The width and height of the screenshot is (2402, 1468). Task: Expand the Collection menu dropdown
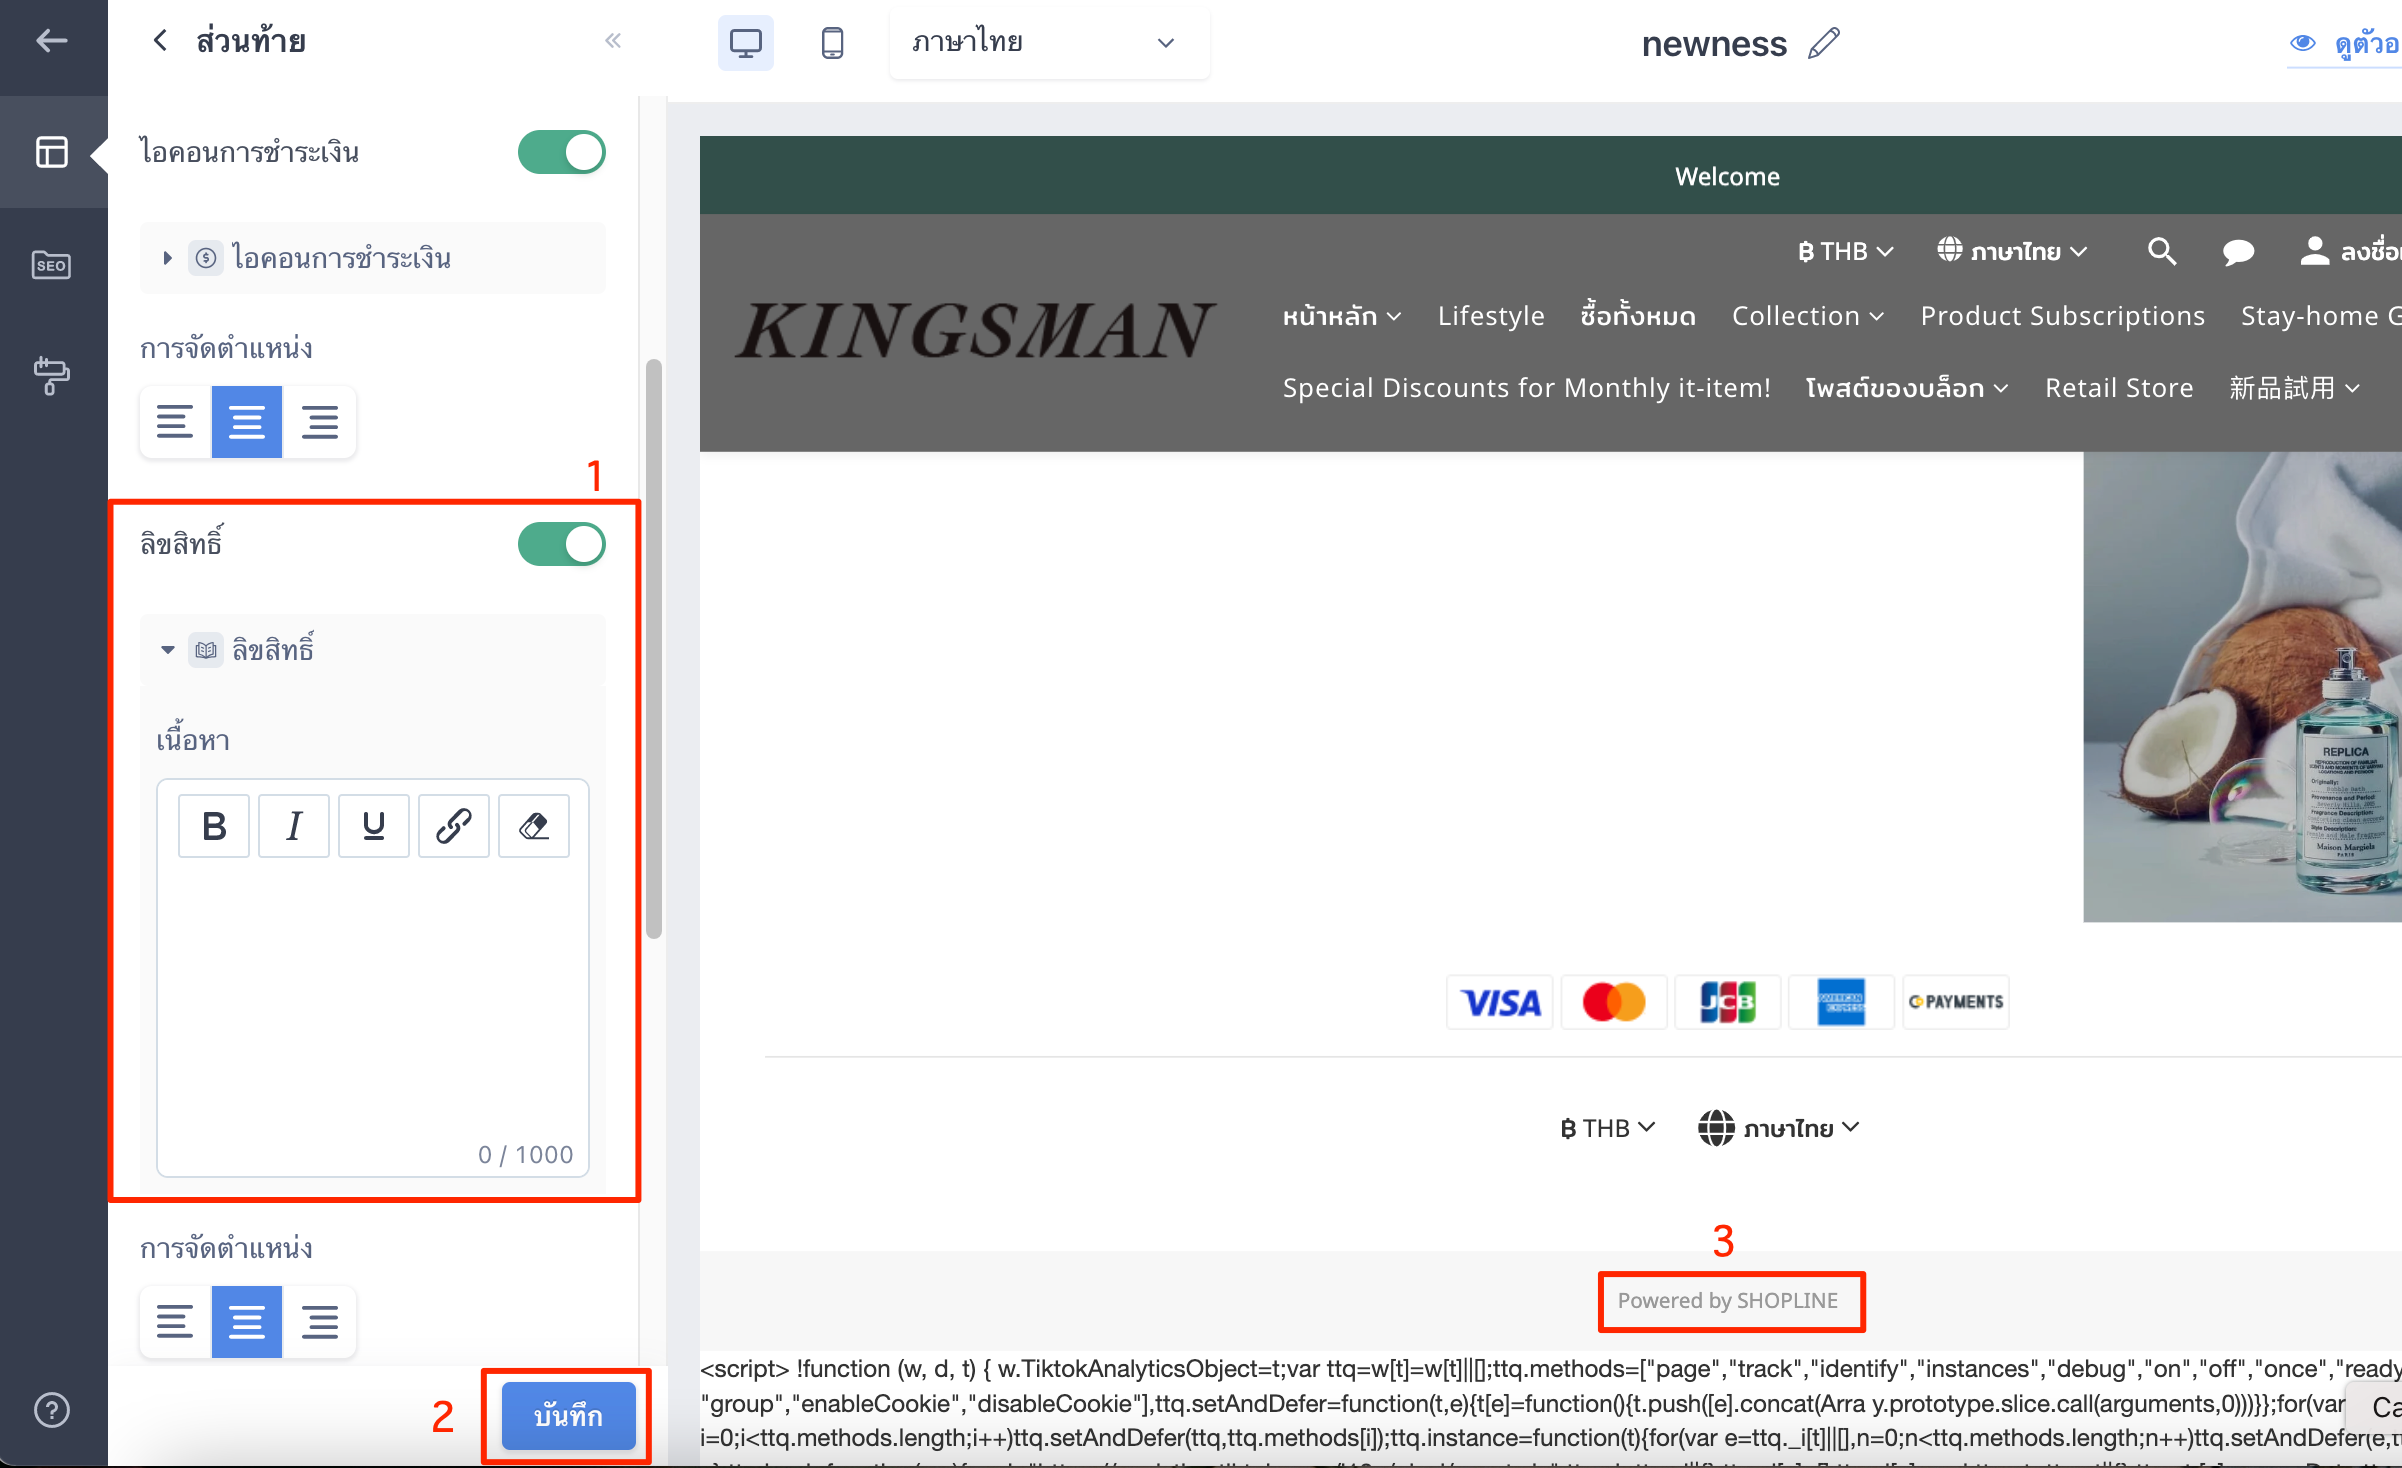pos(1808,316)
